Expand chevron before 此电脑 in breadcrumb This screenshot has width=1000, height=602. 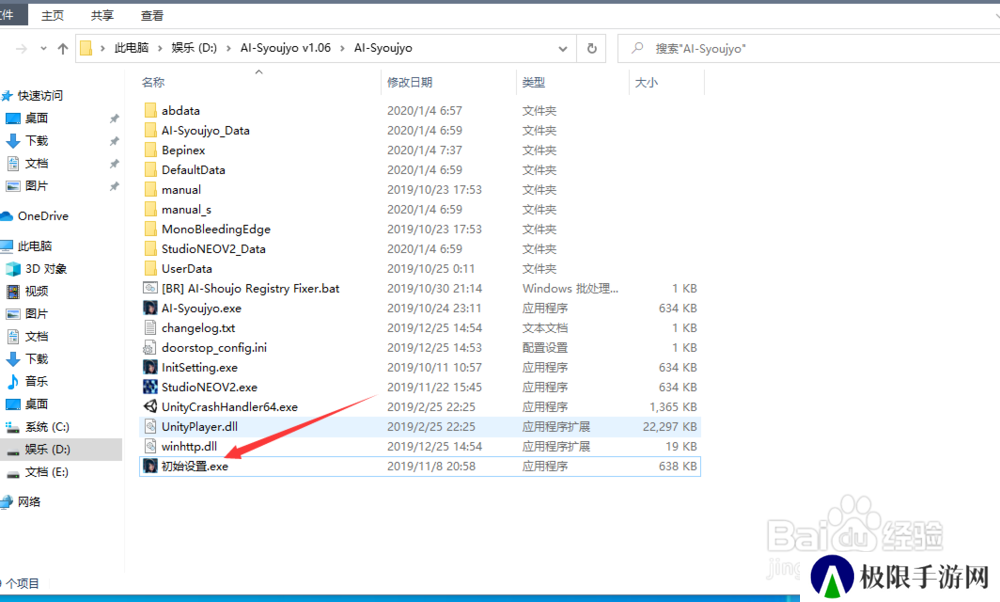coord(102,48)
